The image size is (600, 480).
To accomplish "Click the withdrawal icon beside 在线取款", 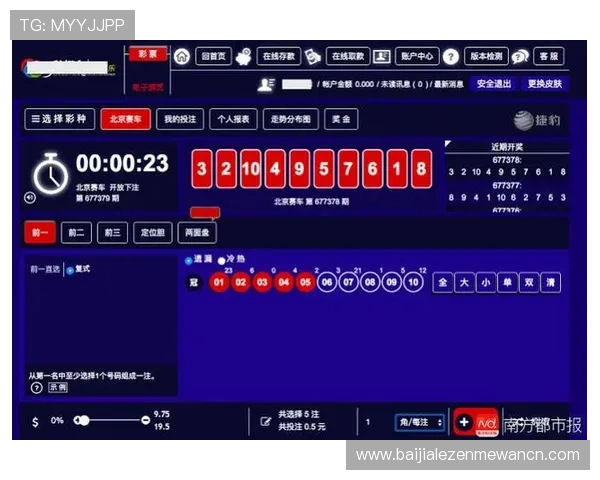I will click(313, 56).
